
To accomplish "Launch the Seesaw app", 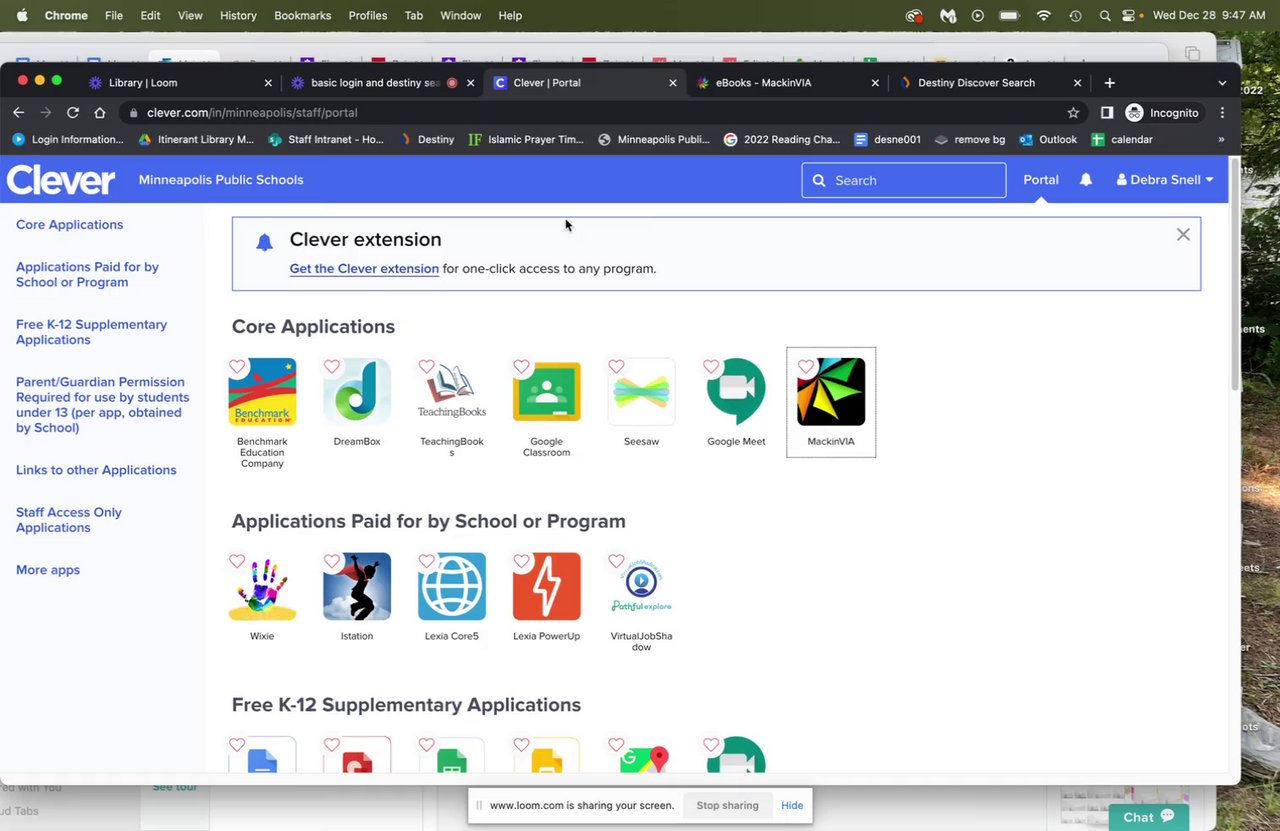I will click(x=641, y=392).
